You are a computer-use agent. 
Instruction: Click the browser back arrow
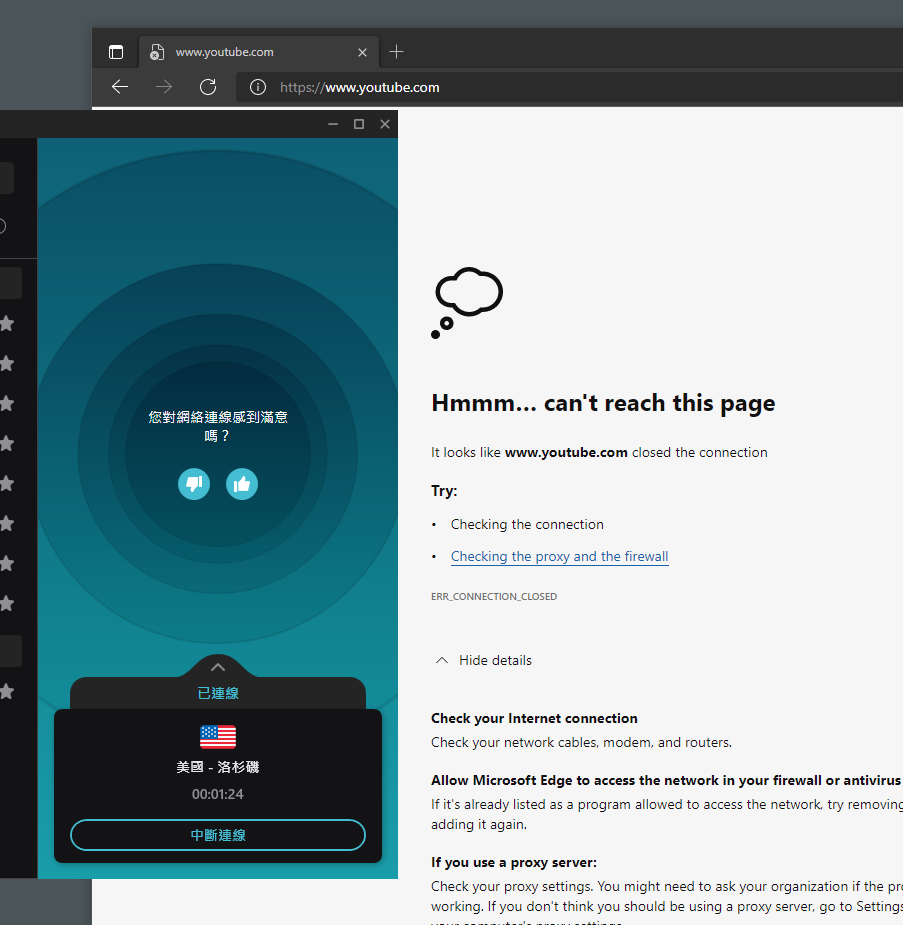click(120, 87)
